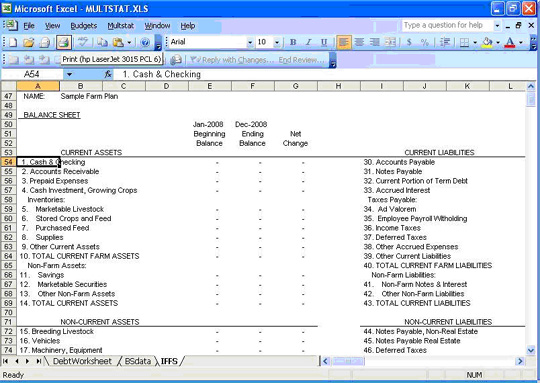
Task: Go to last sheet tab arrow
Action: 39,361
